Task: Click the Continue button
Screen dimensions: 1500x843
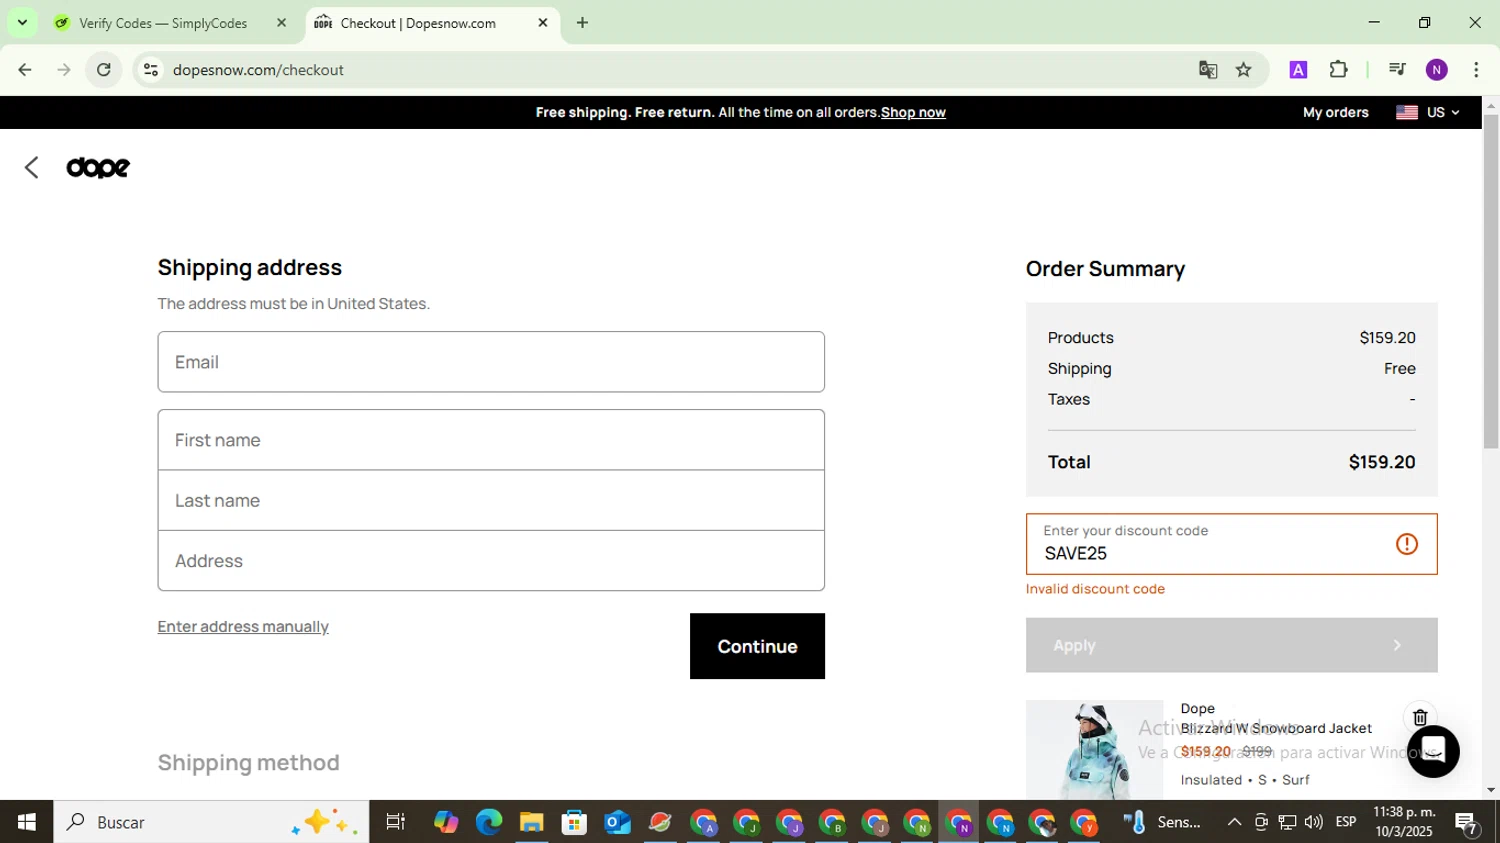Action: point(757,646)
